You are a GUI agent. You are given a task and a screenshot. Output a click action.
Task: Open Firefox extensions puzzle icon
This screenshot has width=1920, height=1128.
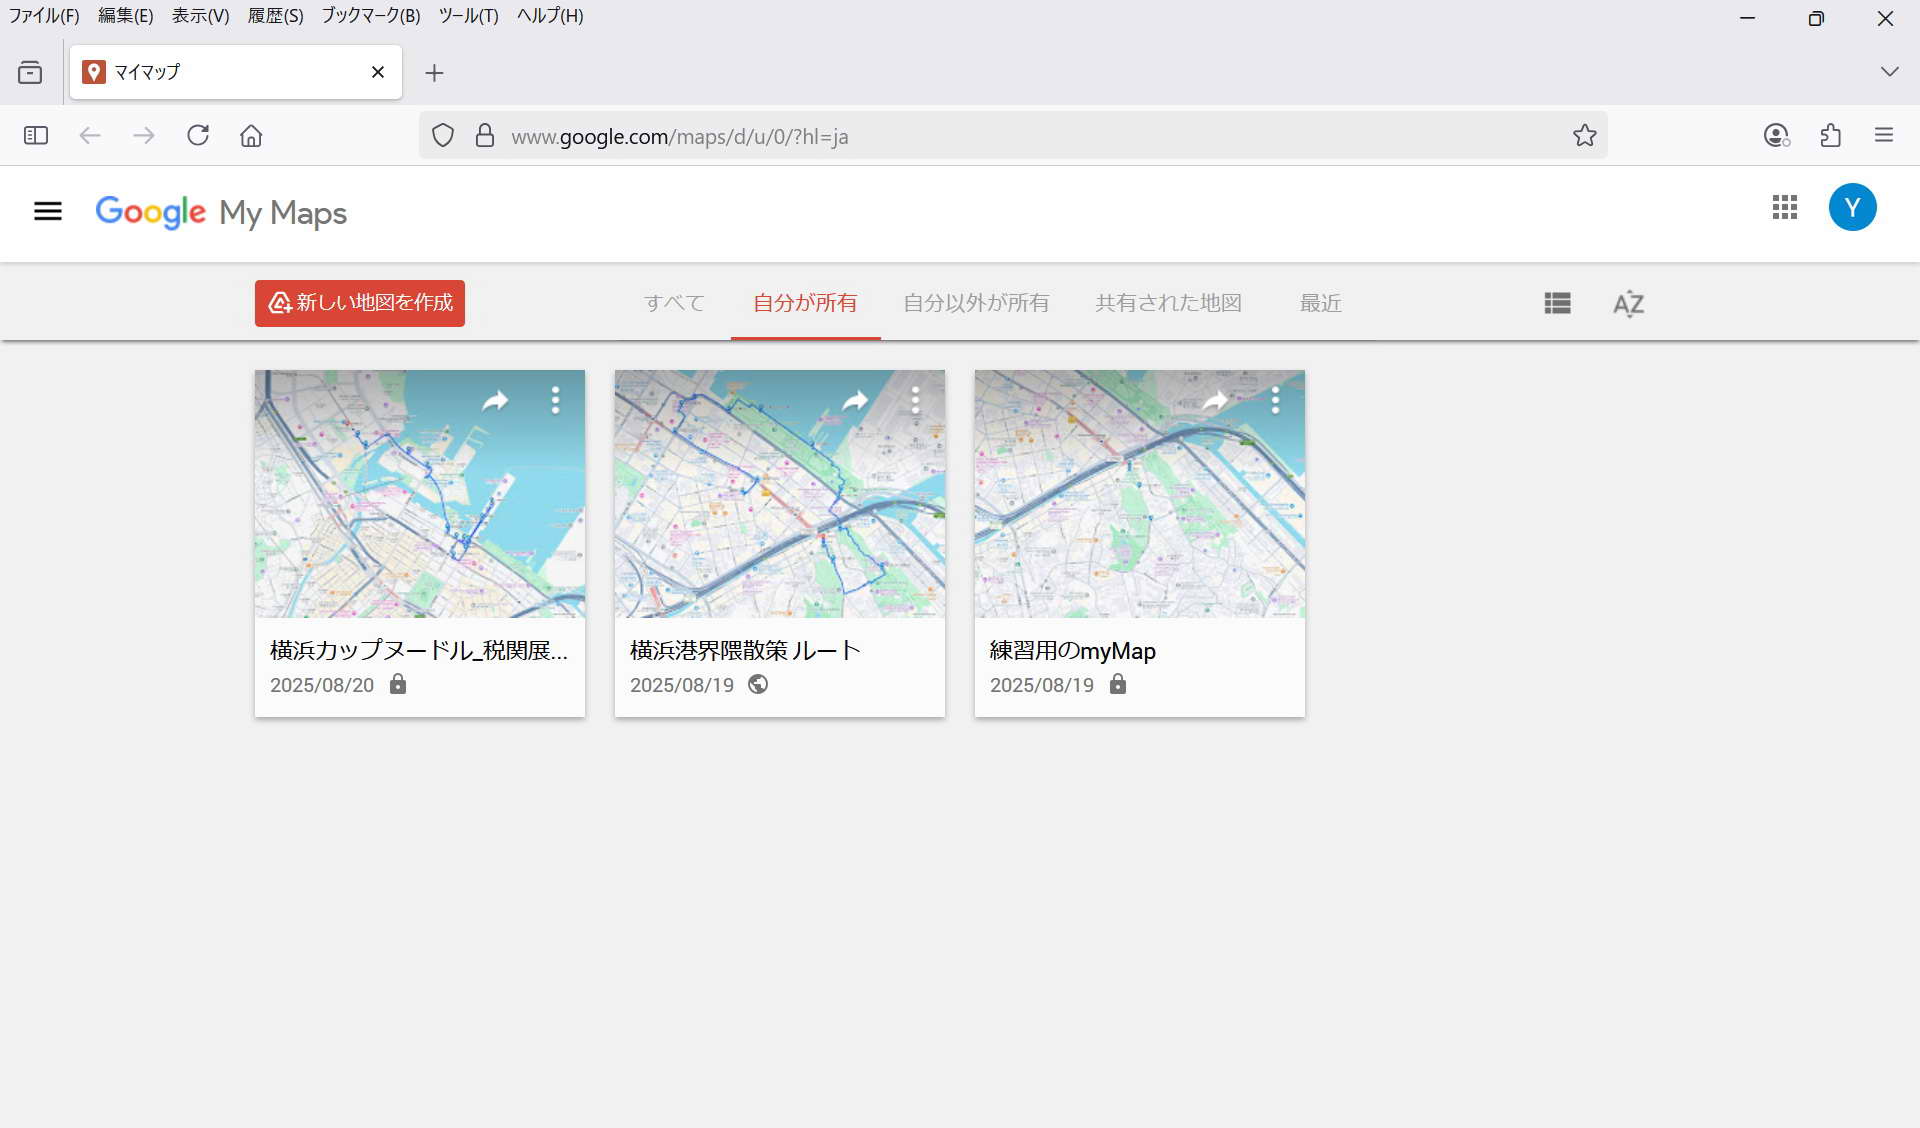tap(1830, 136)
